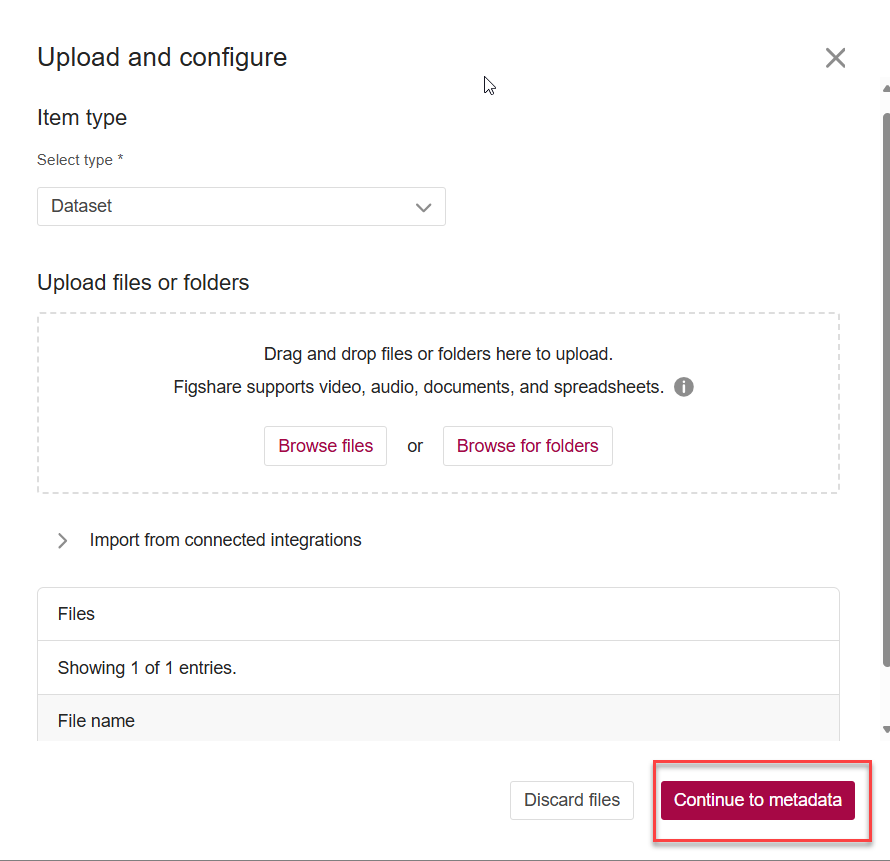
Task: Click the Upload and configure title
Action: tap(162, 58)
